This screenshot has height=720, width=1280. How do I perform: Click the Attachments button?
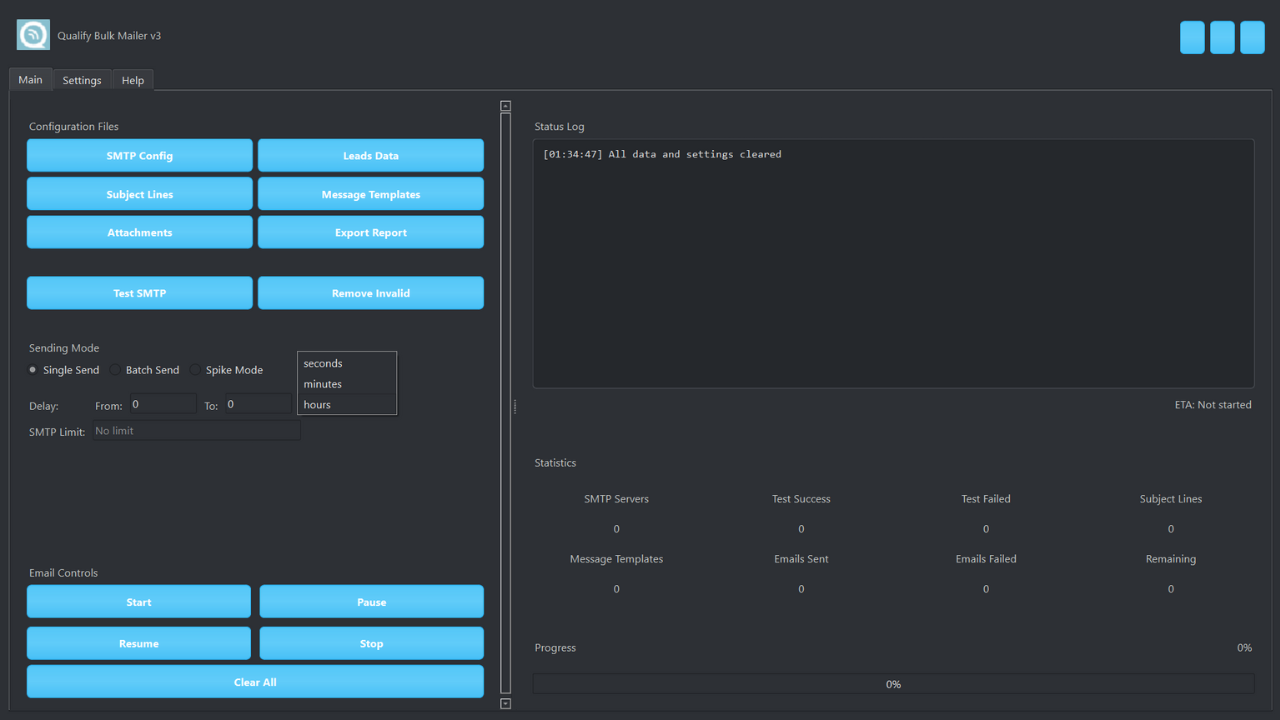pyautogui.click(x=140, y=232)
